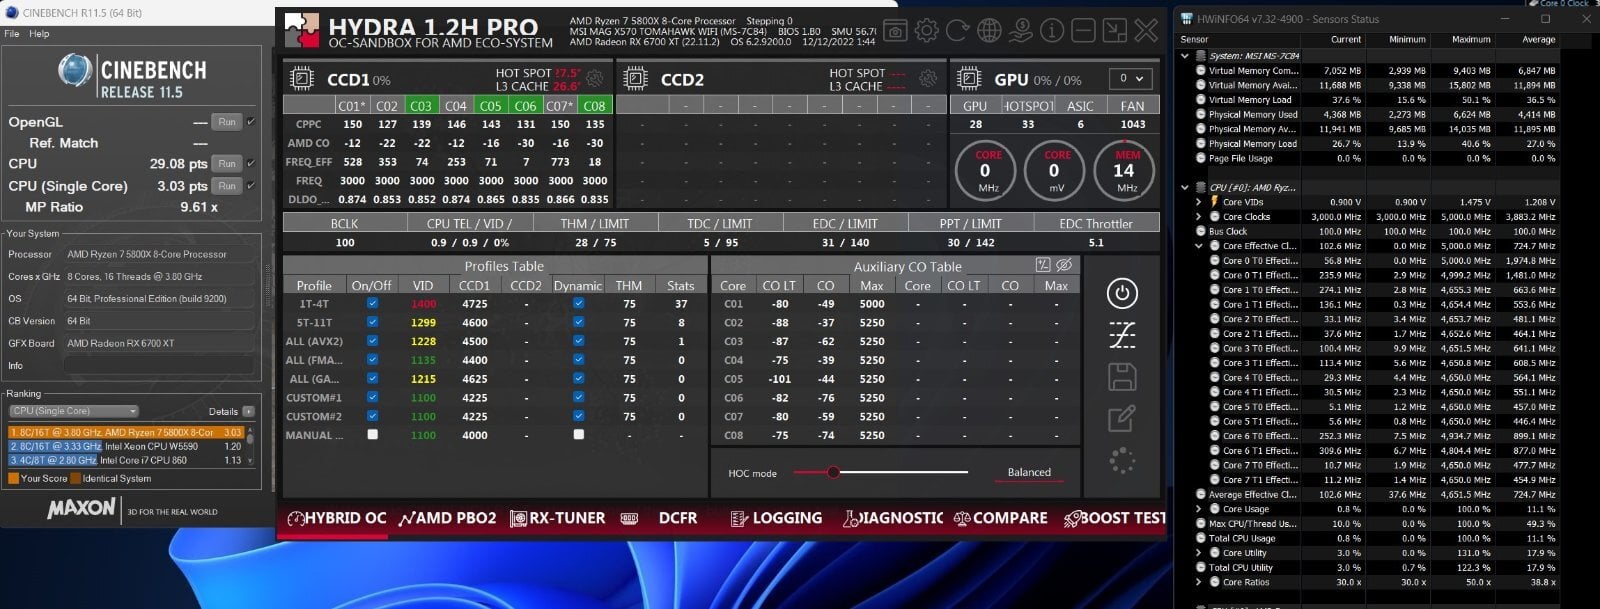Click the HYDRA puzzle logo
Image resolution: width=1600 pixels, height=609 pixels.
point(302,31)
